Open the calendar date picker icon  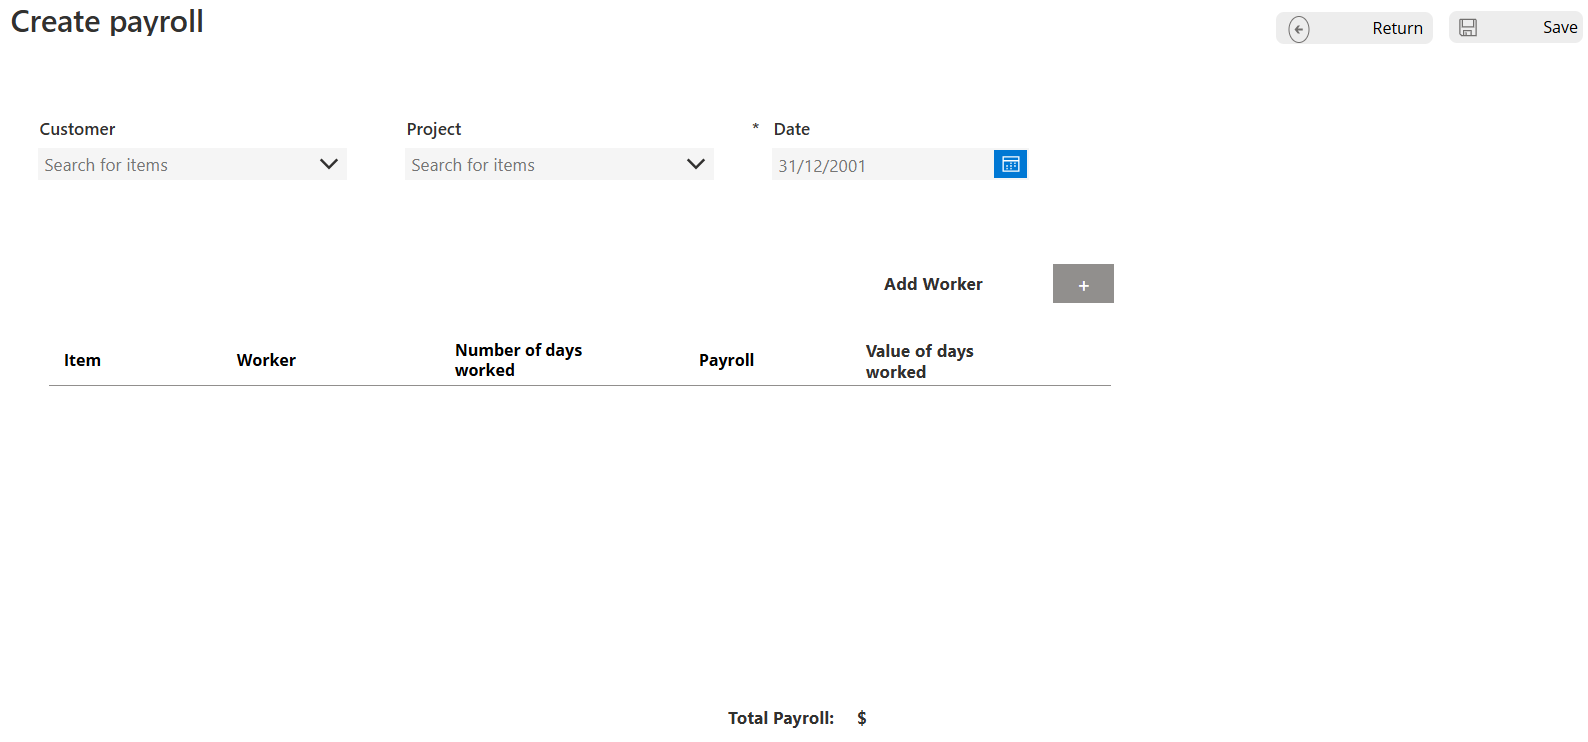(1010, 164)
